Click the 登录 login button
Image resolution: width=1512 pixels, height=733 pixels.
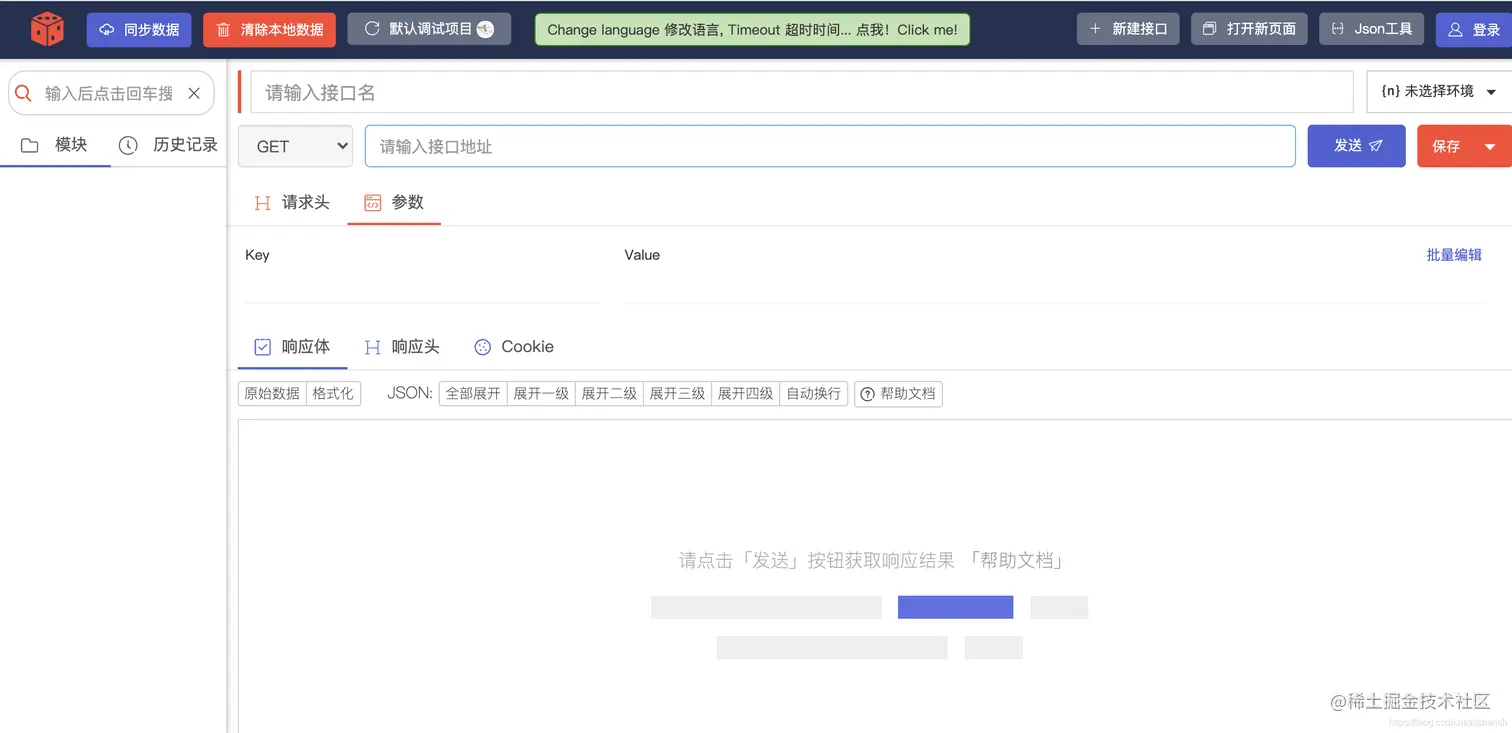click(x=1474, y=30)
